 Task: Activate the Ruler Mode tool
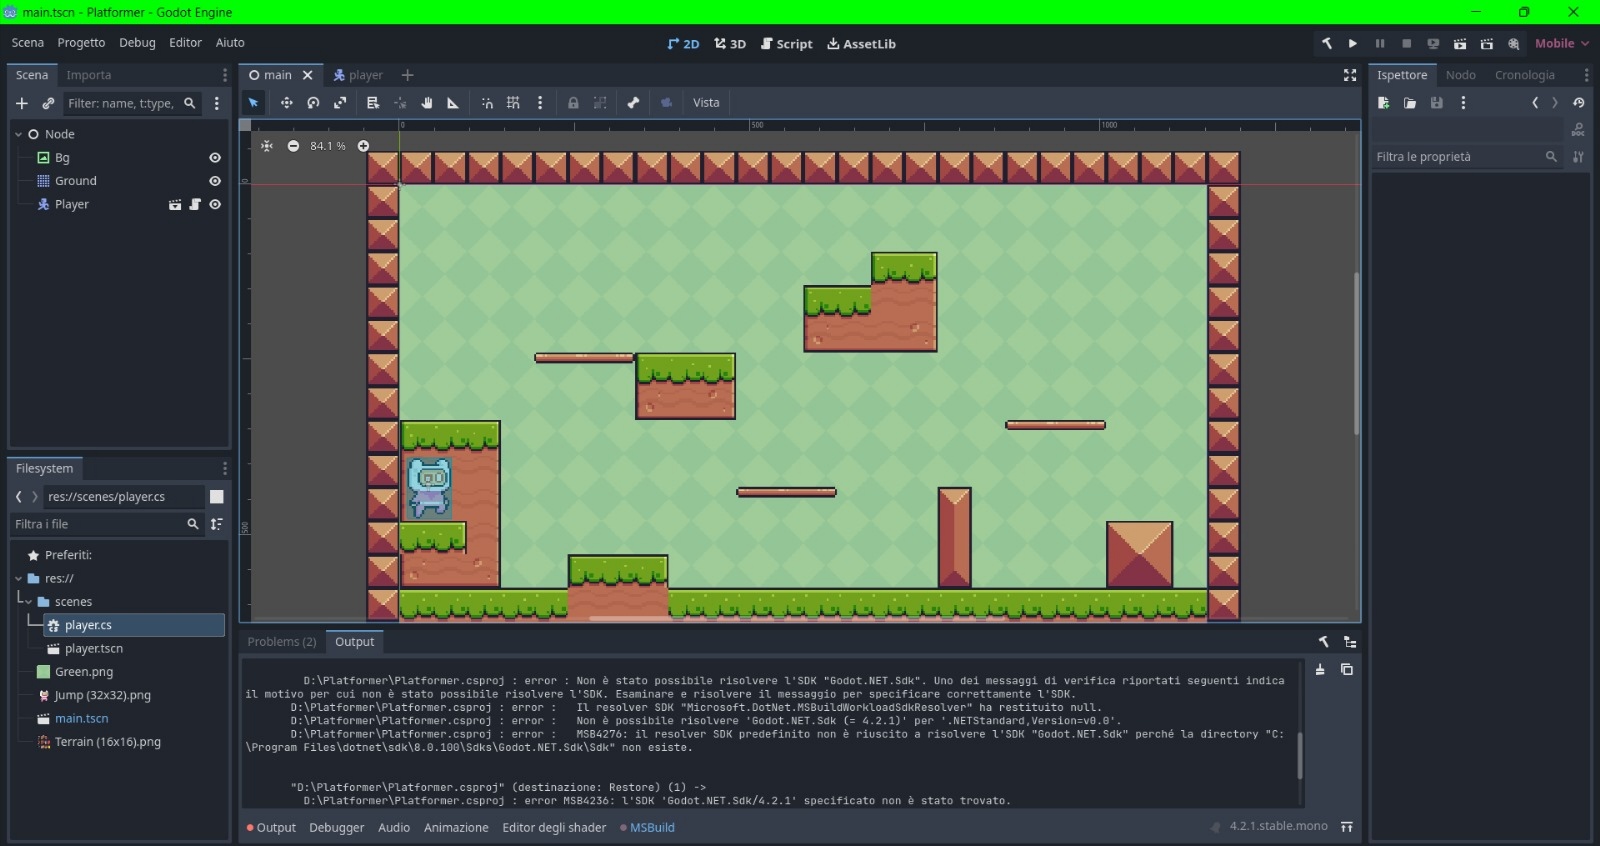453,103
